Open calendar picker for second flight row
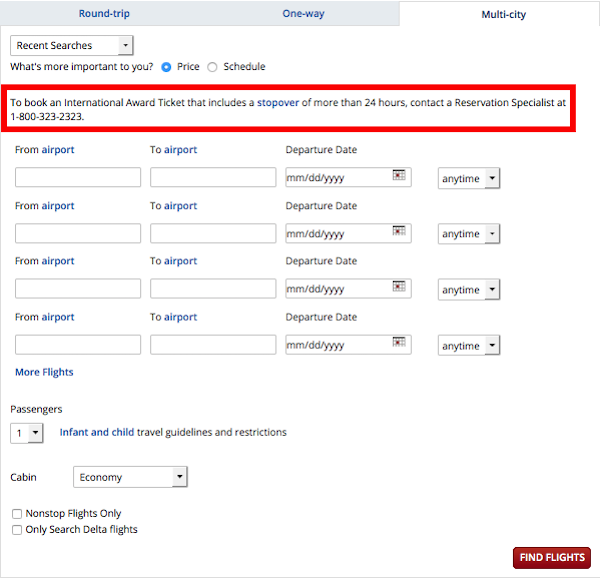 pos(399,231)
